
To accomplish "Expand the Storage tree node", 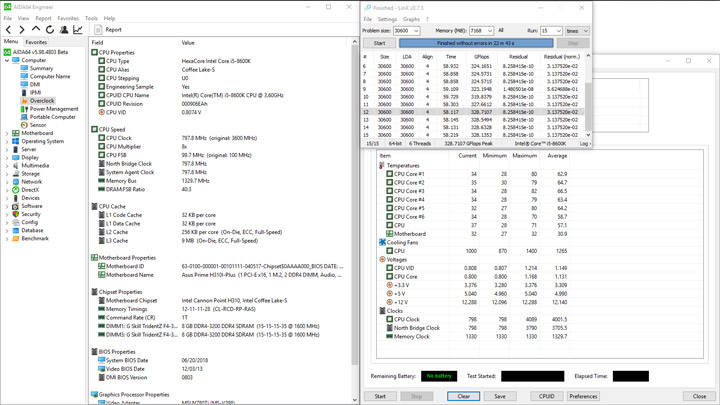I will pos(7,174).
